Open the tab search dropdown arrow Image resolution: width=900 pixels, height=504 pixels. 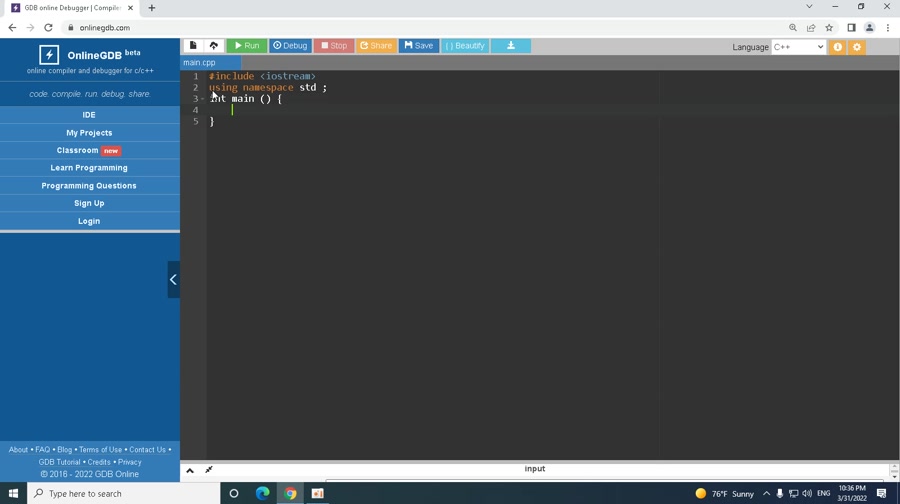point(809,7)
